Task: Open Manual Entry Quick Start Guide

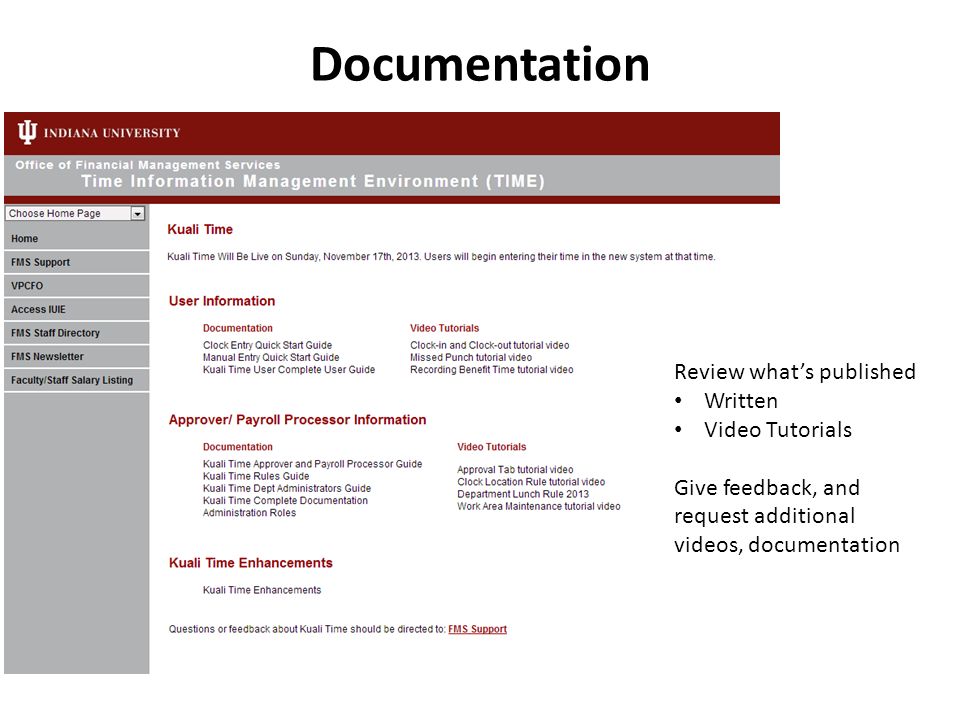Action: (x=271, y=358)
